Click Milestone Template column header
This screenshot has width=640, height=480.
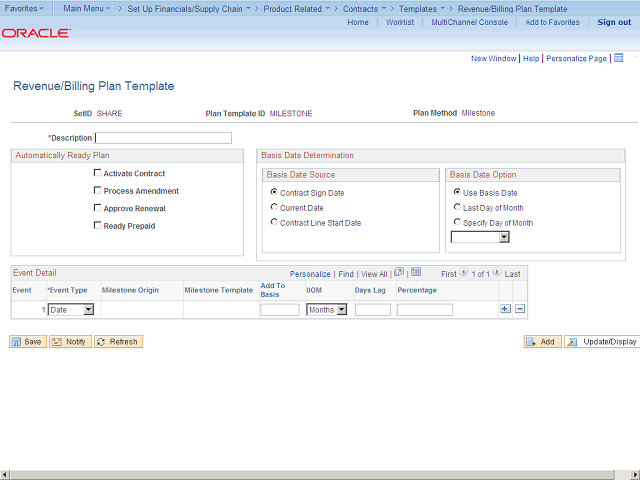coord(219,290)
